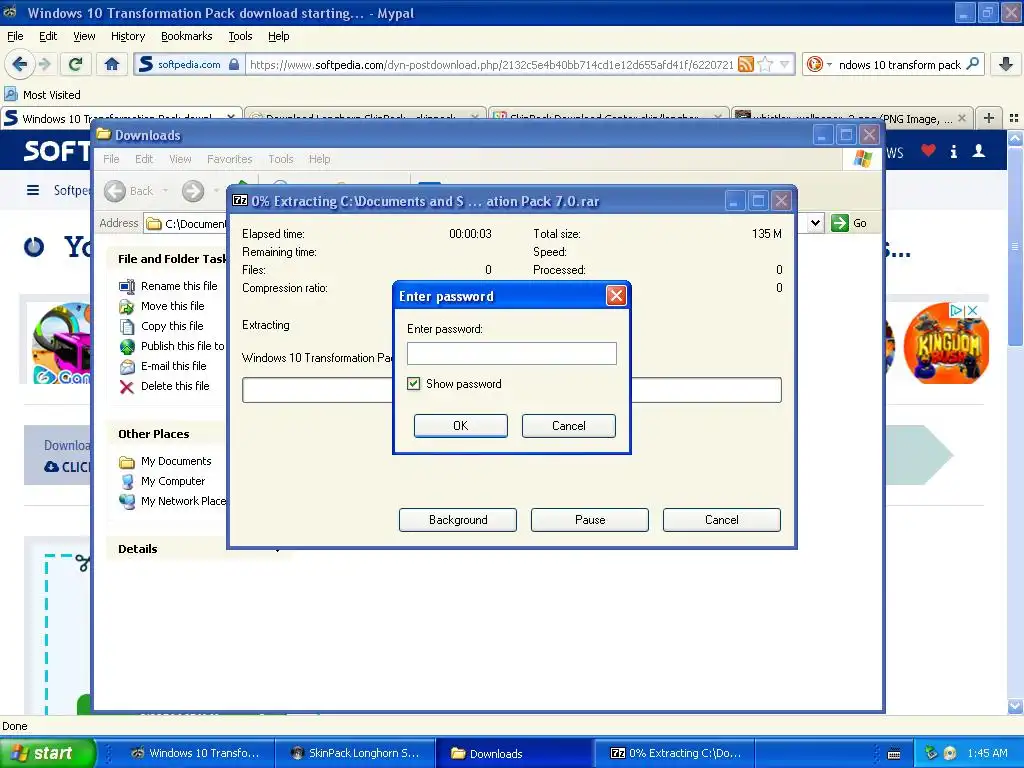Click the Explorer Back button

pyautogui.click(x=129, y=191)
